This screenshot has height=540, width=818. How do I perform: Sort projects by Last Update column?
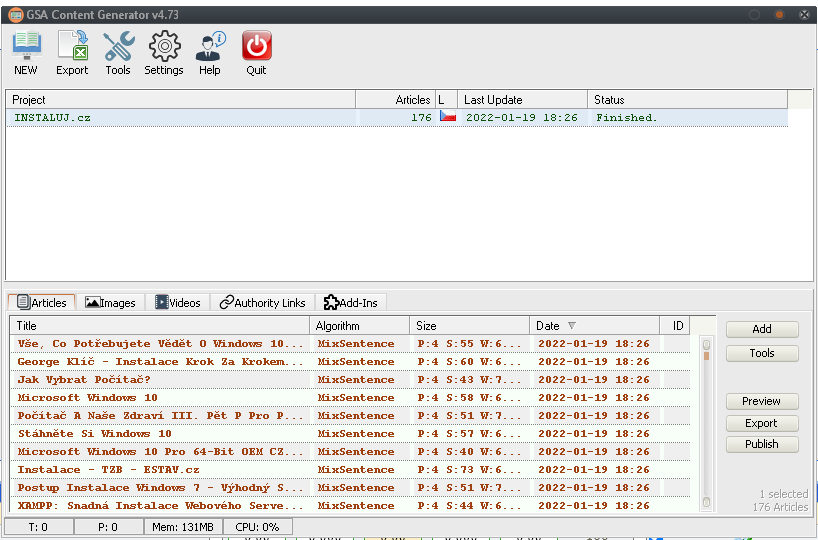point(521,100)
